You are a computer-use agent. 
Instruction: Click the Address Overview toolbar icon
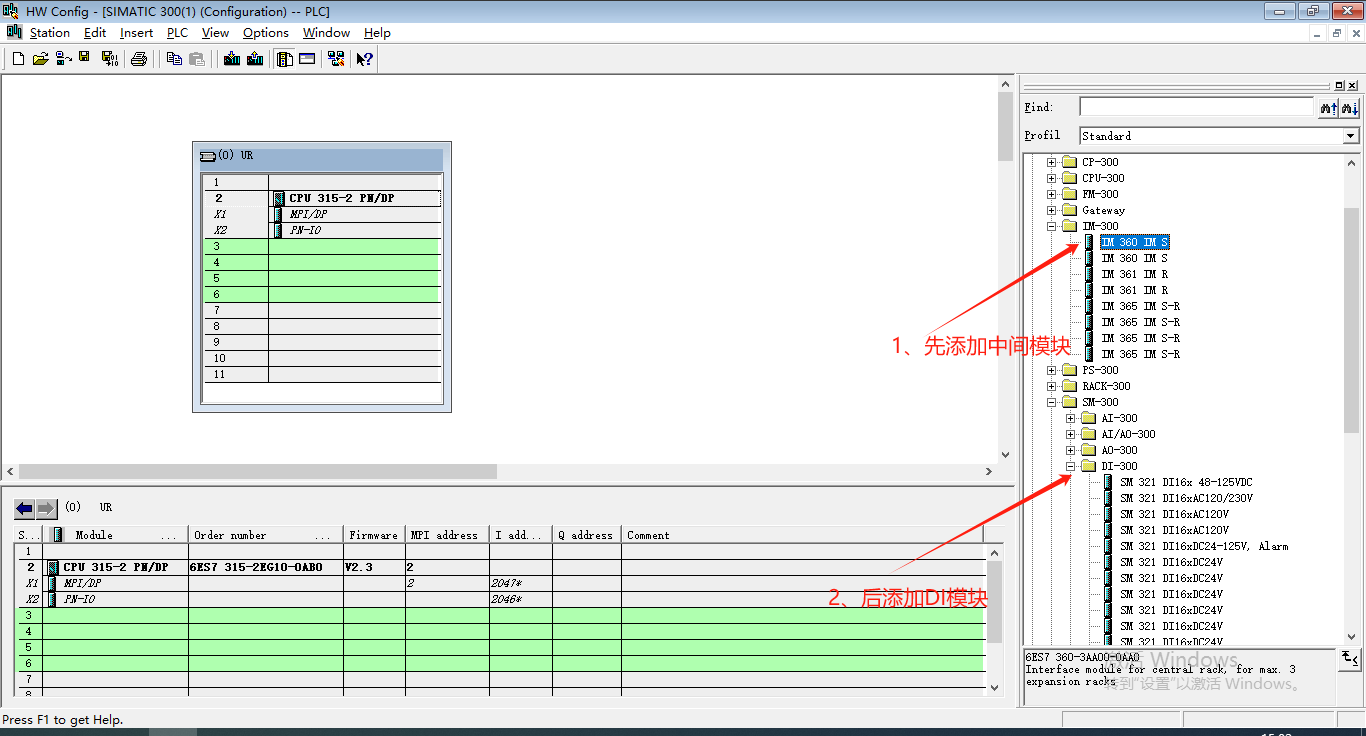tap(308, 59)
